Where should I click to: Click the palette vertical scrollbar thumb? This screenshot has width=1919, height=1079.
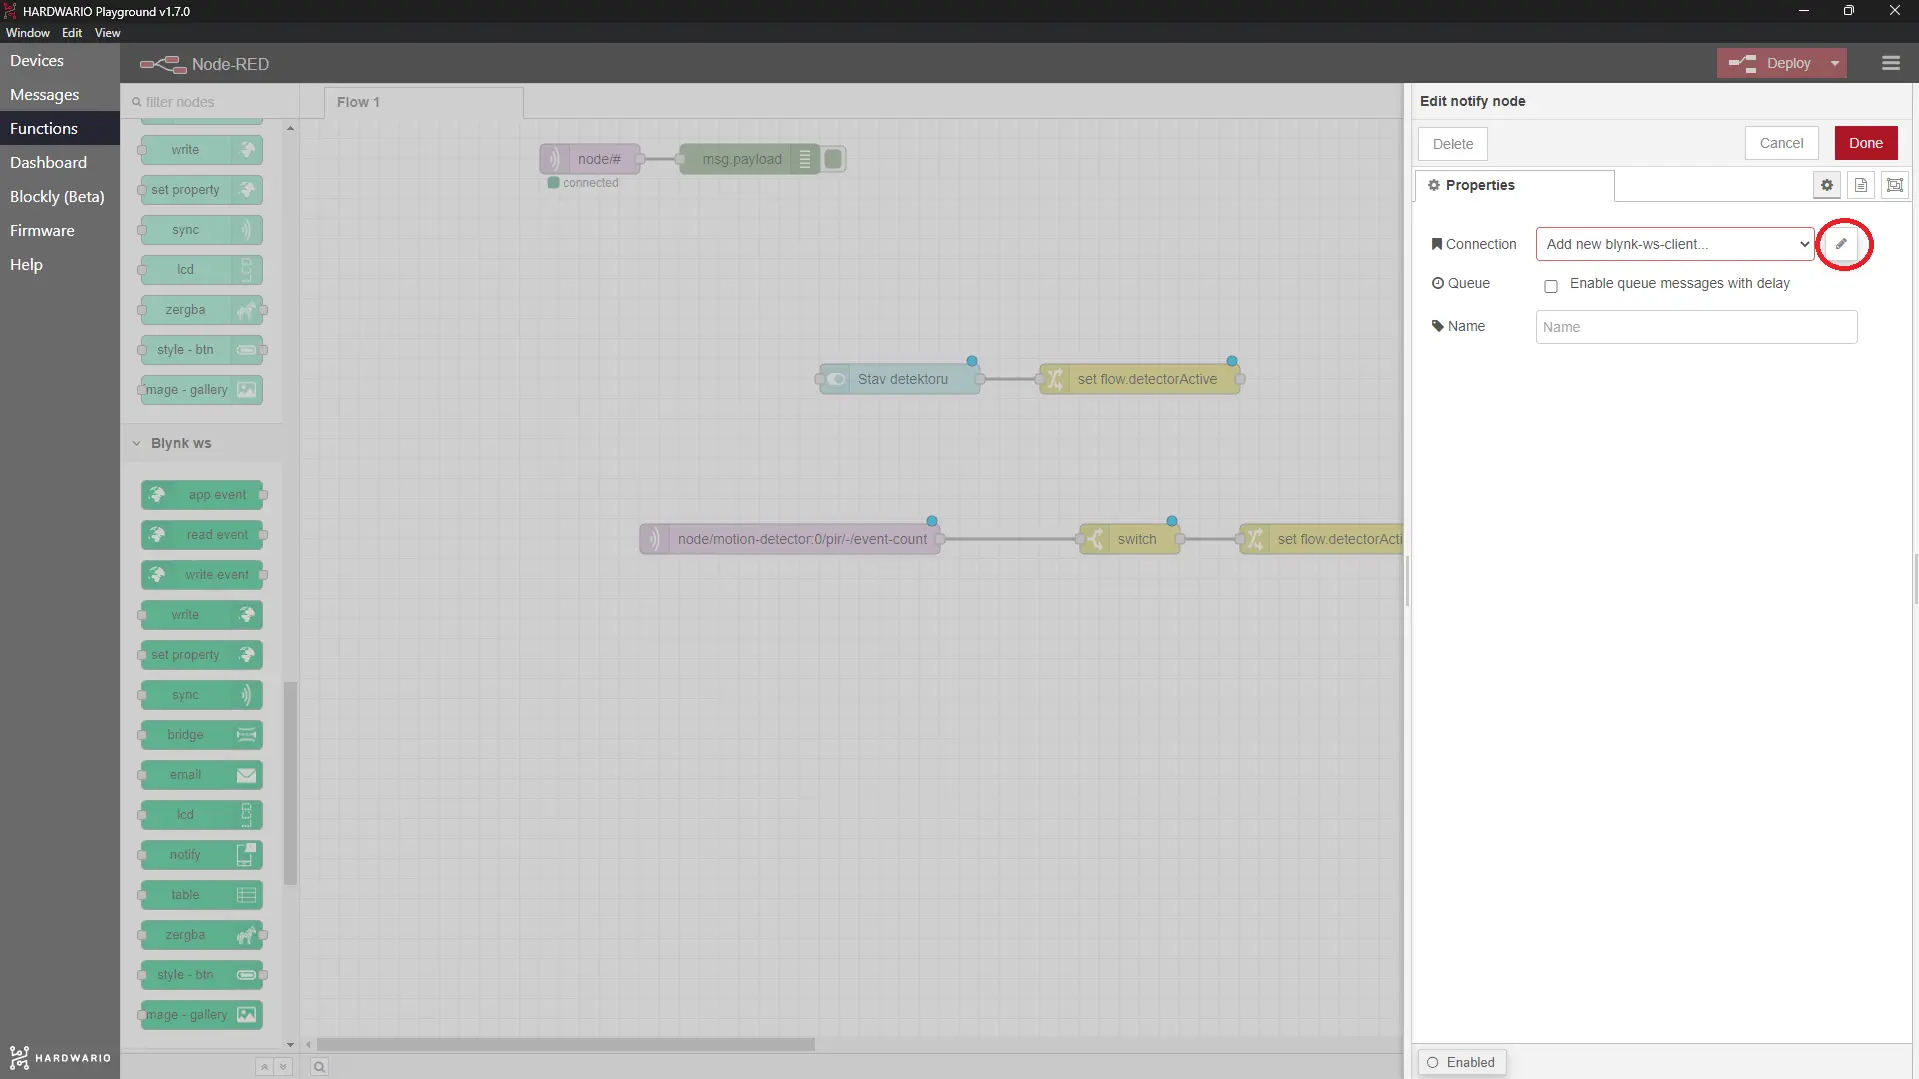click(290, 783)
